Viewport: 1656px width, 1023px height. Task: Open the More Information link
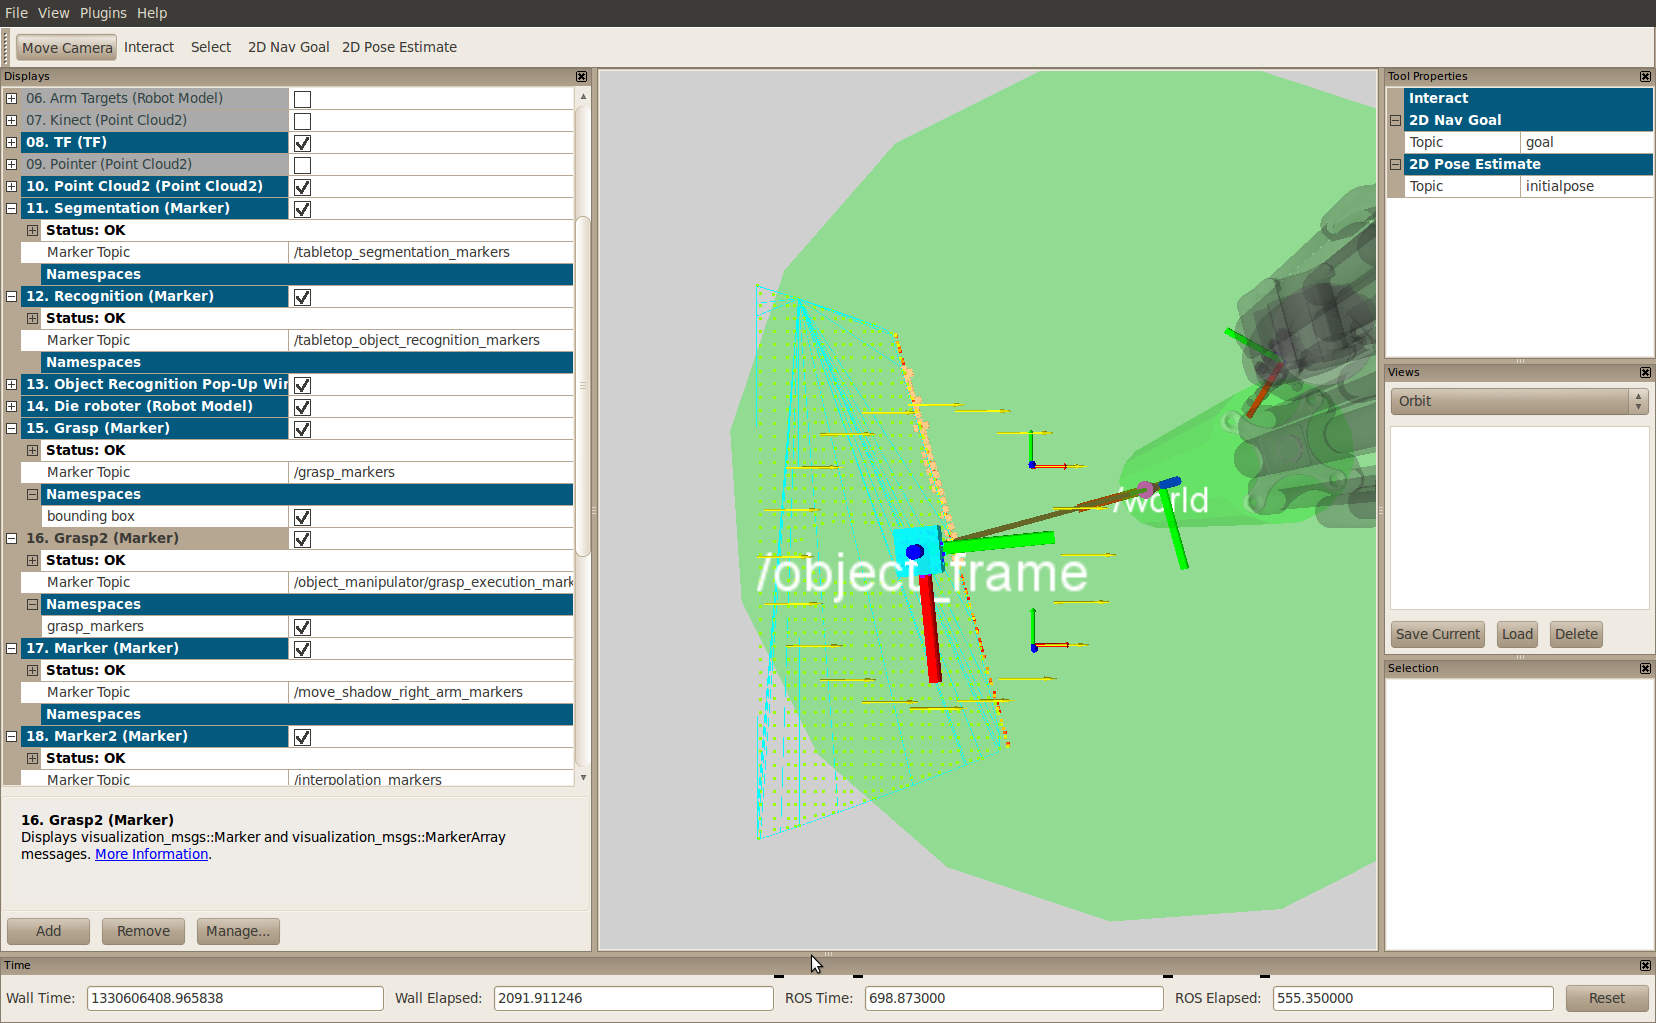point(151,854)
